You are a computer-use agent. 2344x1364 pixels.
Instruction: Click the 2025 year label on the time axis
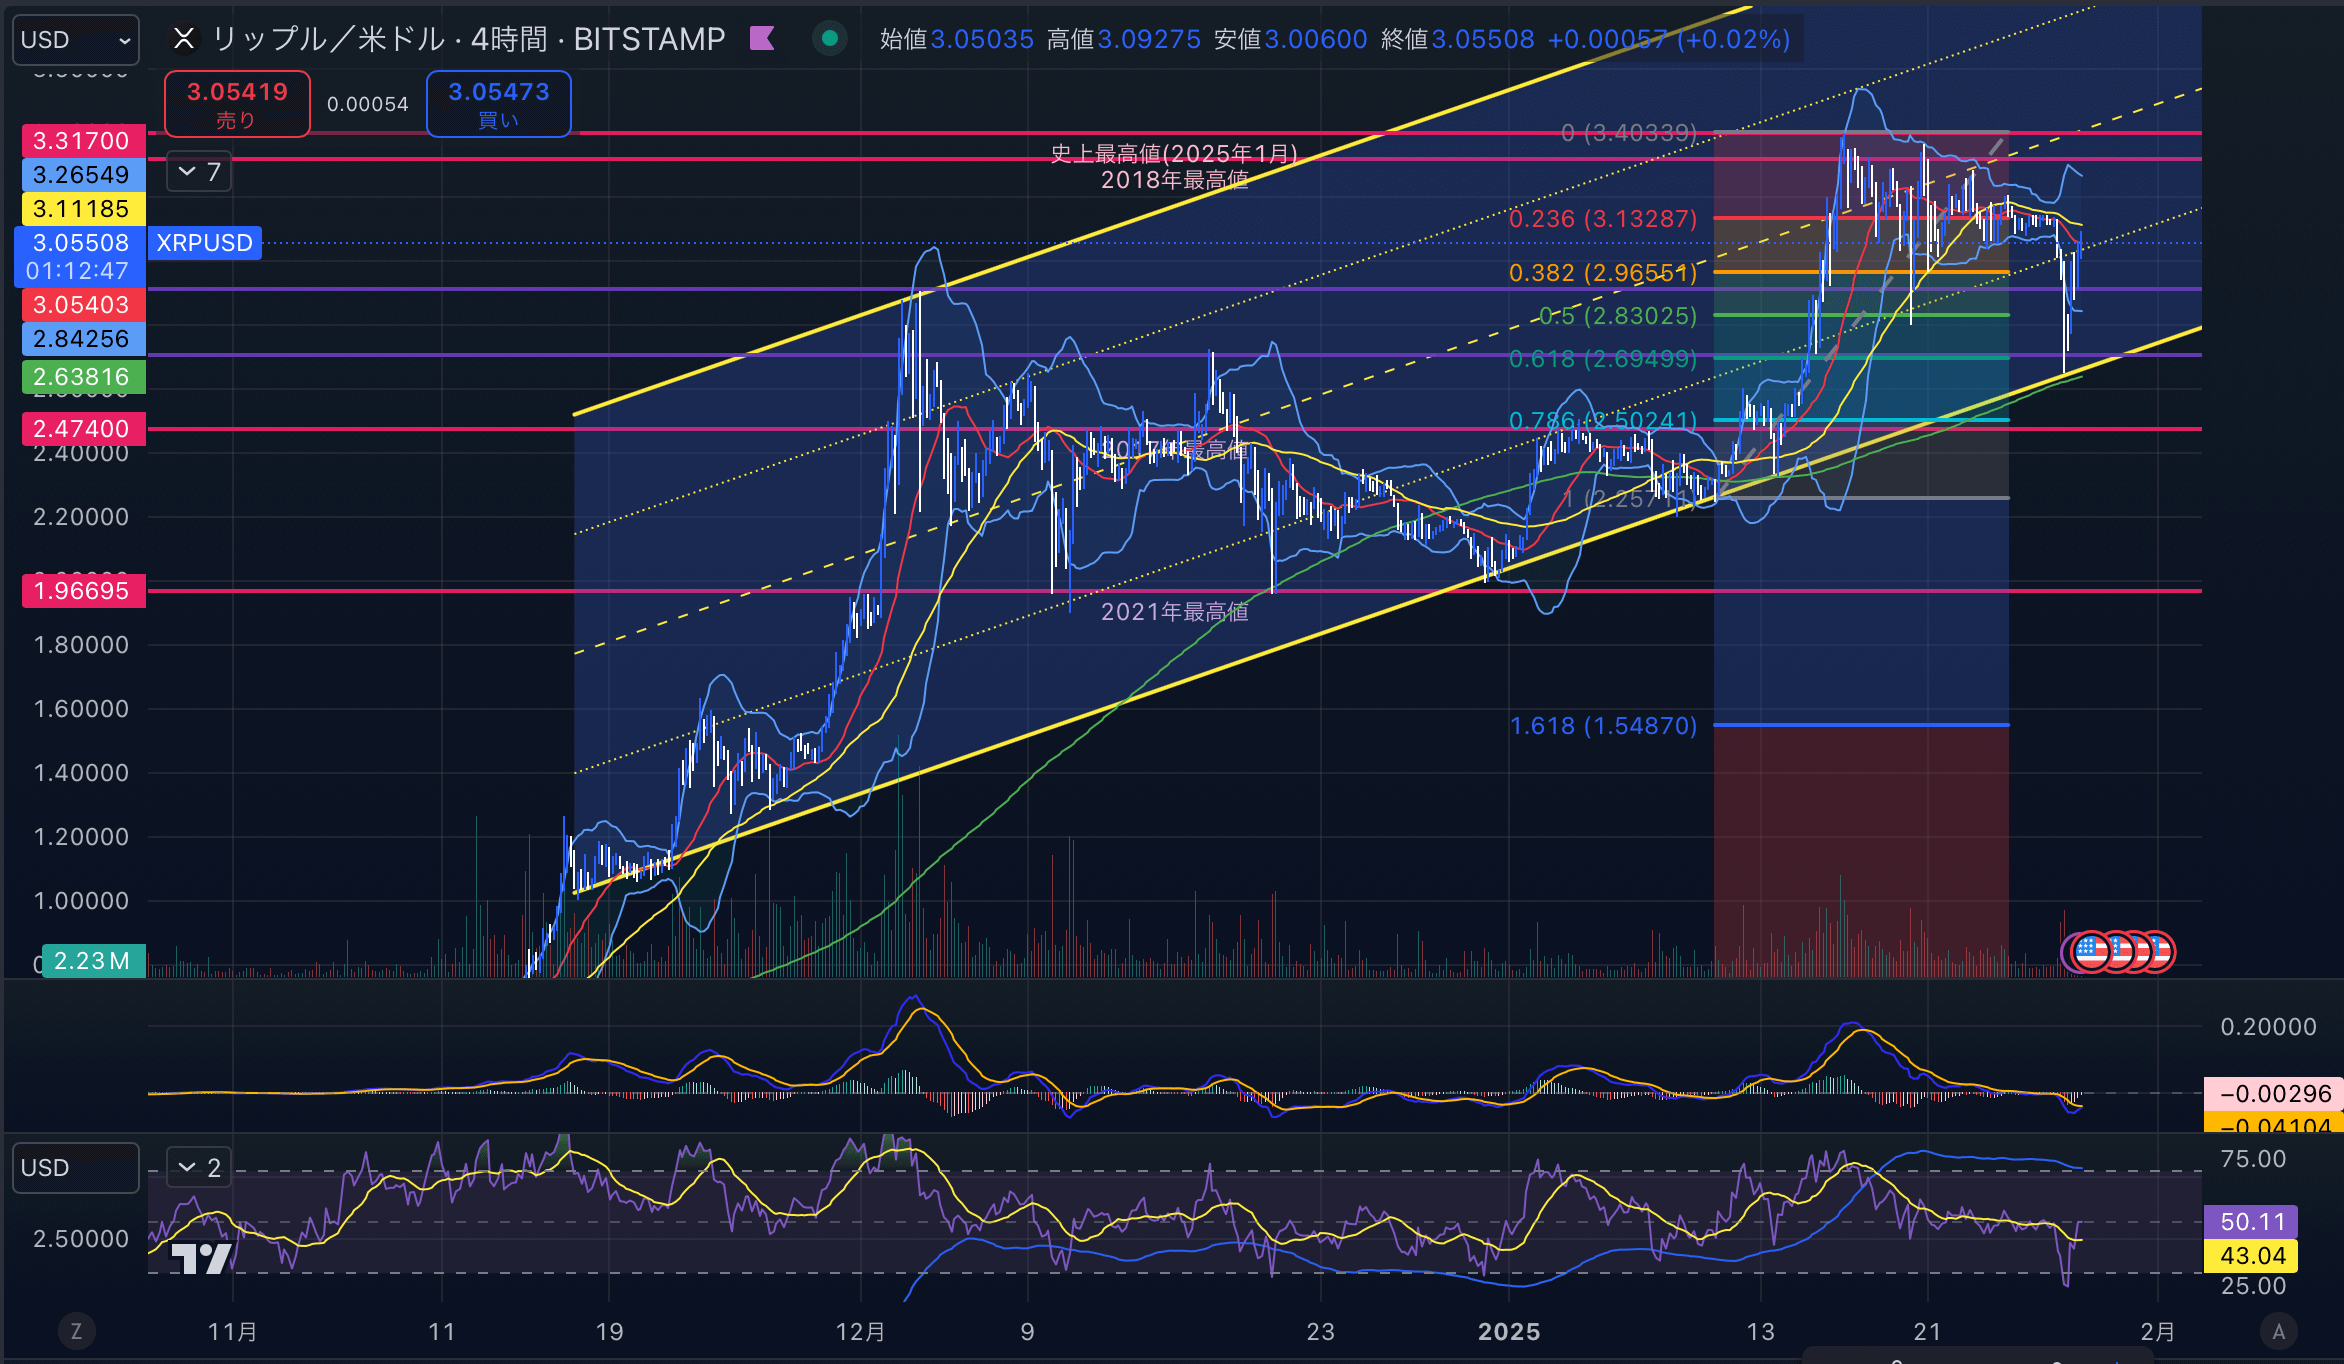pos(1509,1332)
